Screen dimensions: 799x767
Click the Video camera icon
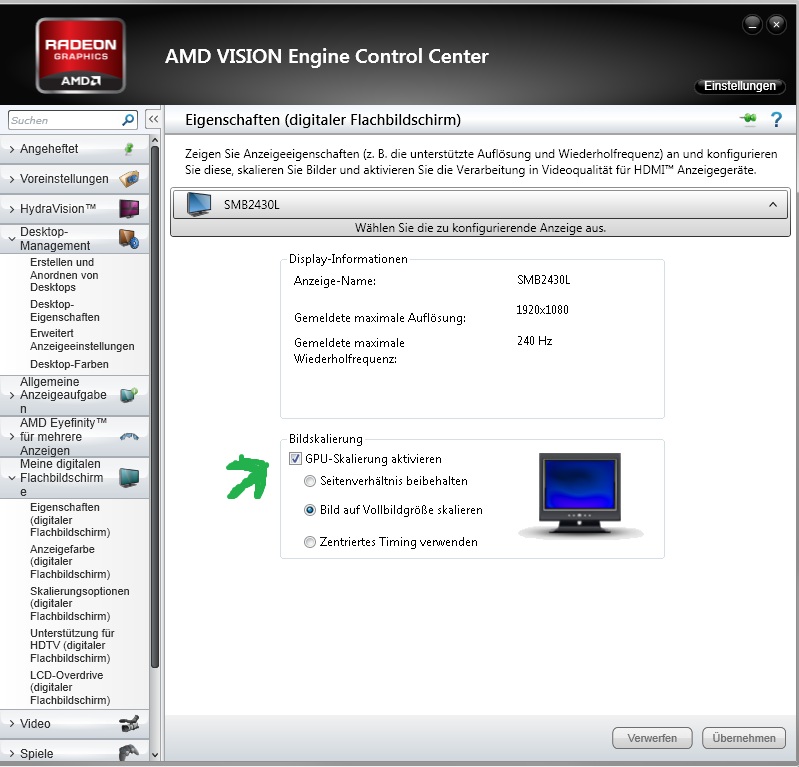click(x=129, y=724)
